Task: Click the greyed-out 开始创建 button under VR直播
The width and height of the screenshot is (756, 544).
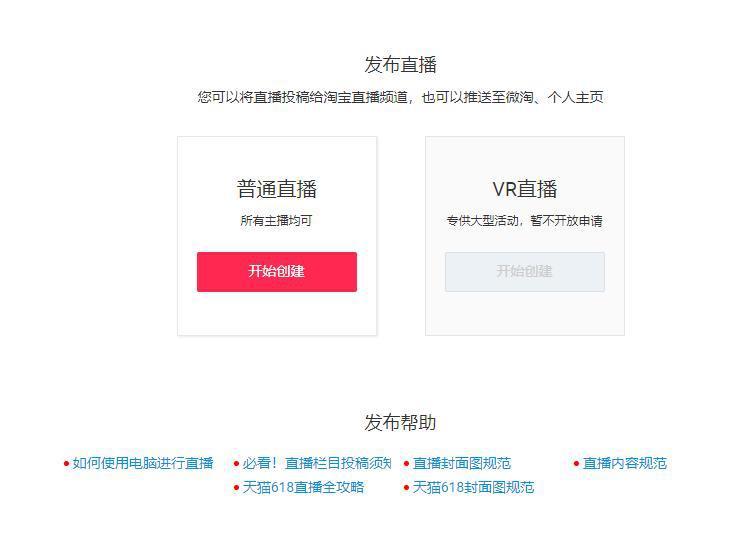Action: tap(524, 272)
